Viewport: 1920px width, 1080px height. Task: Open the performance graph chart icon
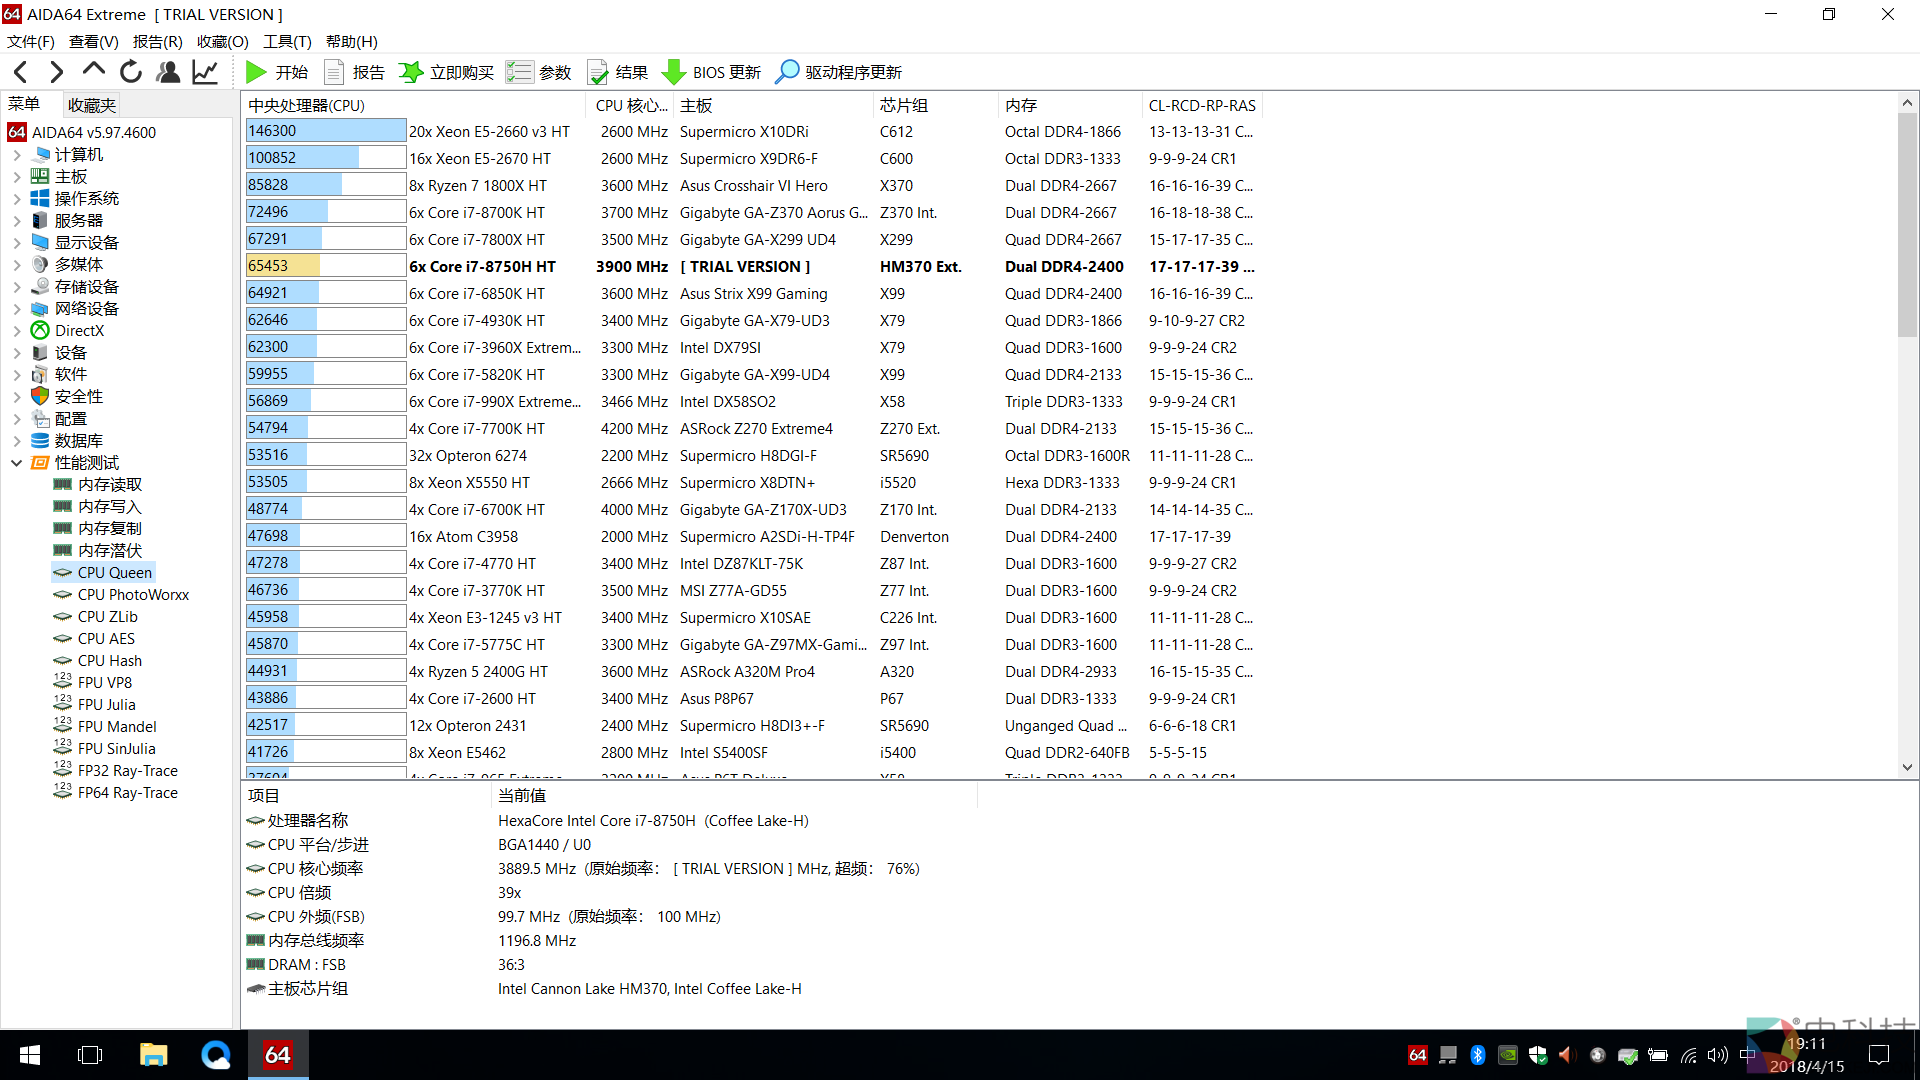tap(205, 72)
